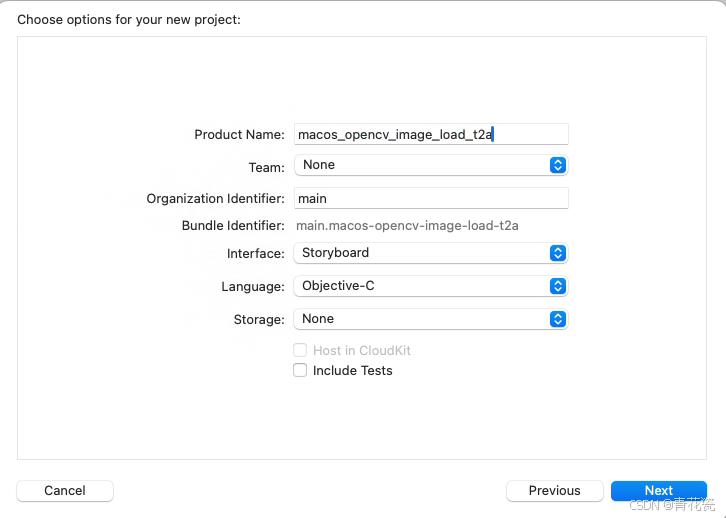The image size is (726, 518).
Task: Focus the Organization Identifier field
Action: pyautogui.click(x=431, y=198)
